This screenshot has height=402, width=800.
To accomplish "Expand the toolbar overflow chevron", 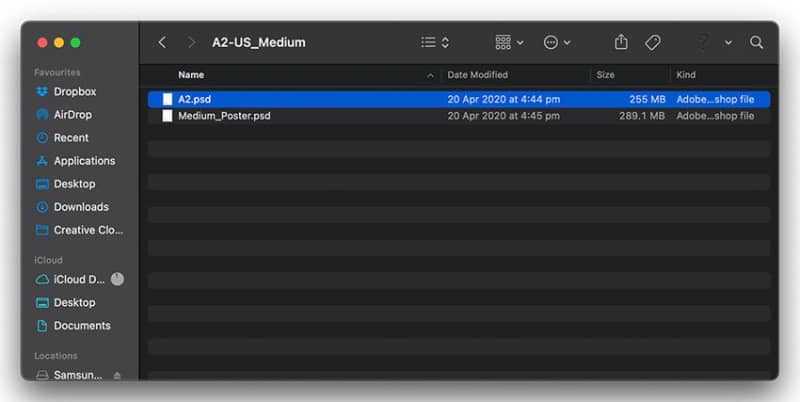I will (729, 43).
